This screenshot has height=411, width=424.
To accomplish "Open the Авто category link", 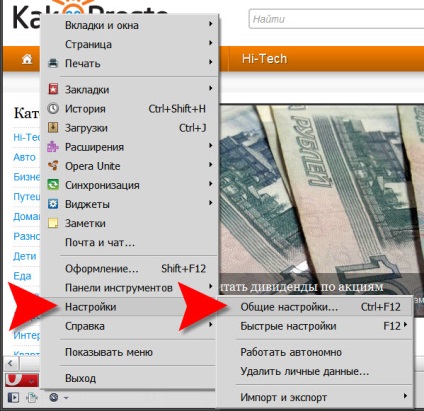I will point(24,157).
